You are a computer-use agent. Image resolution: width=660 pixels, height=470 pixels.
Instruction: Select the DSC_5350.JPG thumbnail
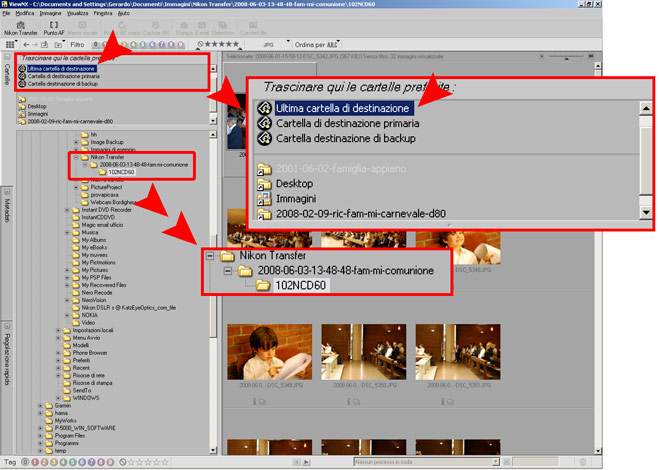point(364,352)
